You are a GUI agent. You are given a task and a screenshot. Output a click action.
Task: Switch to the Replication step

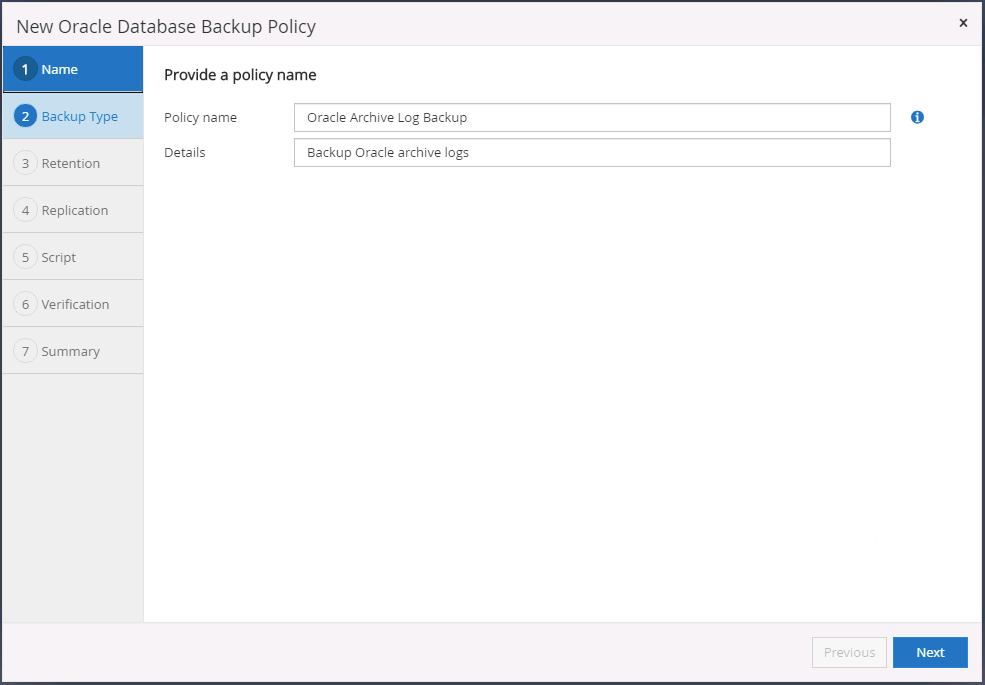(x=75, y=210)
